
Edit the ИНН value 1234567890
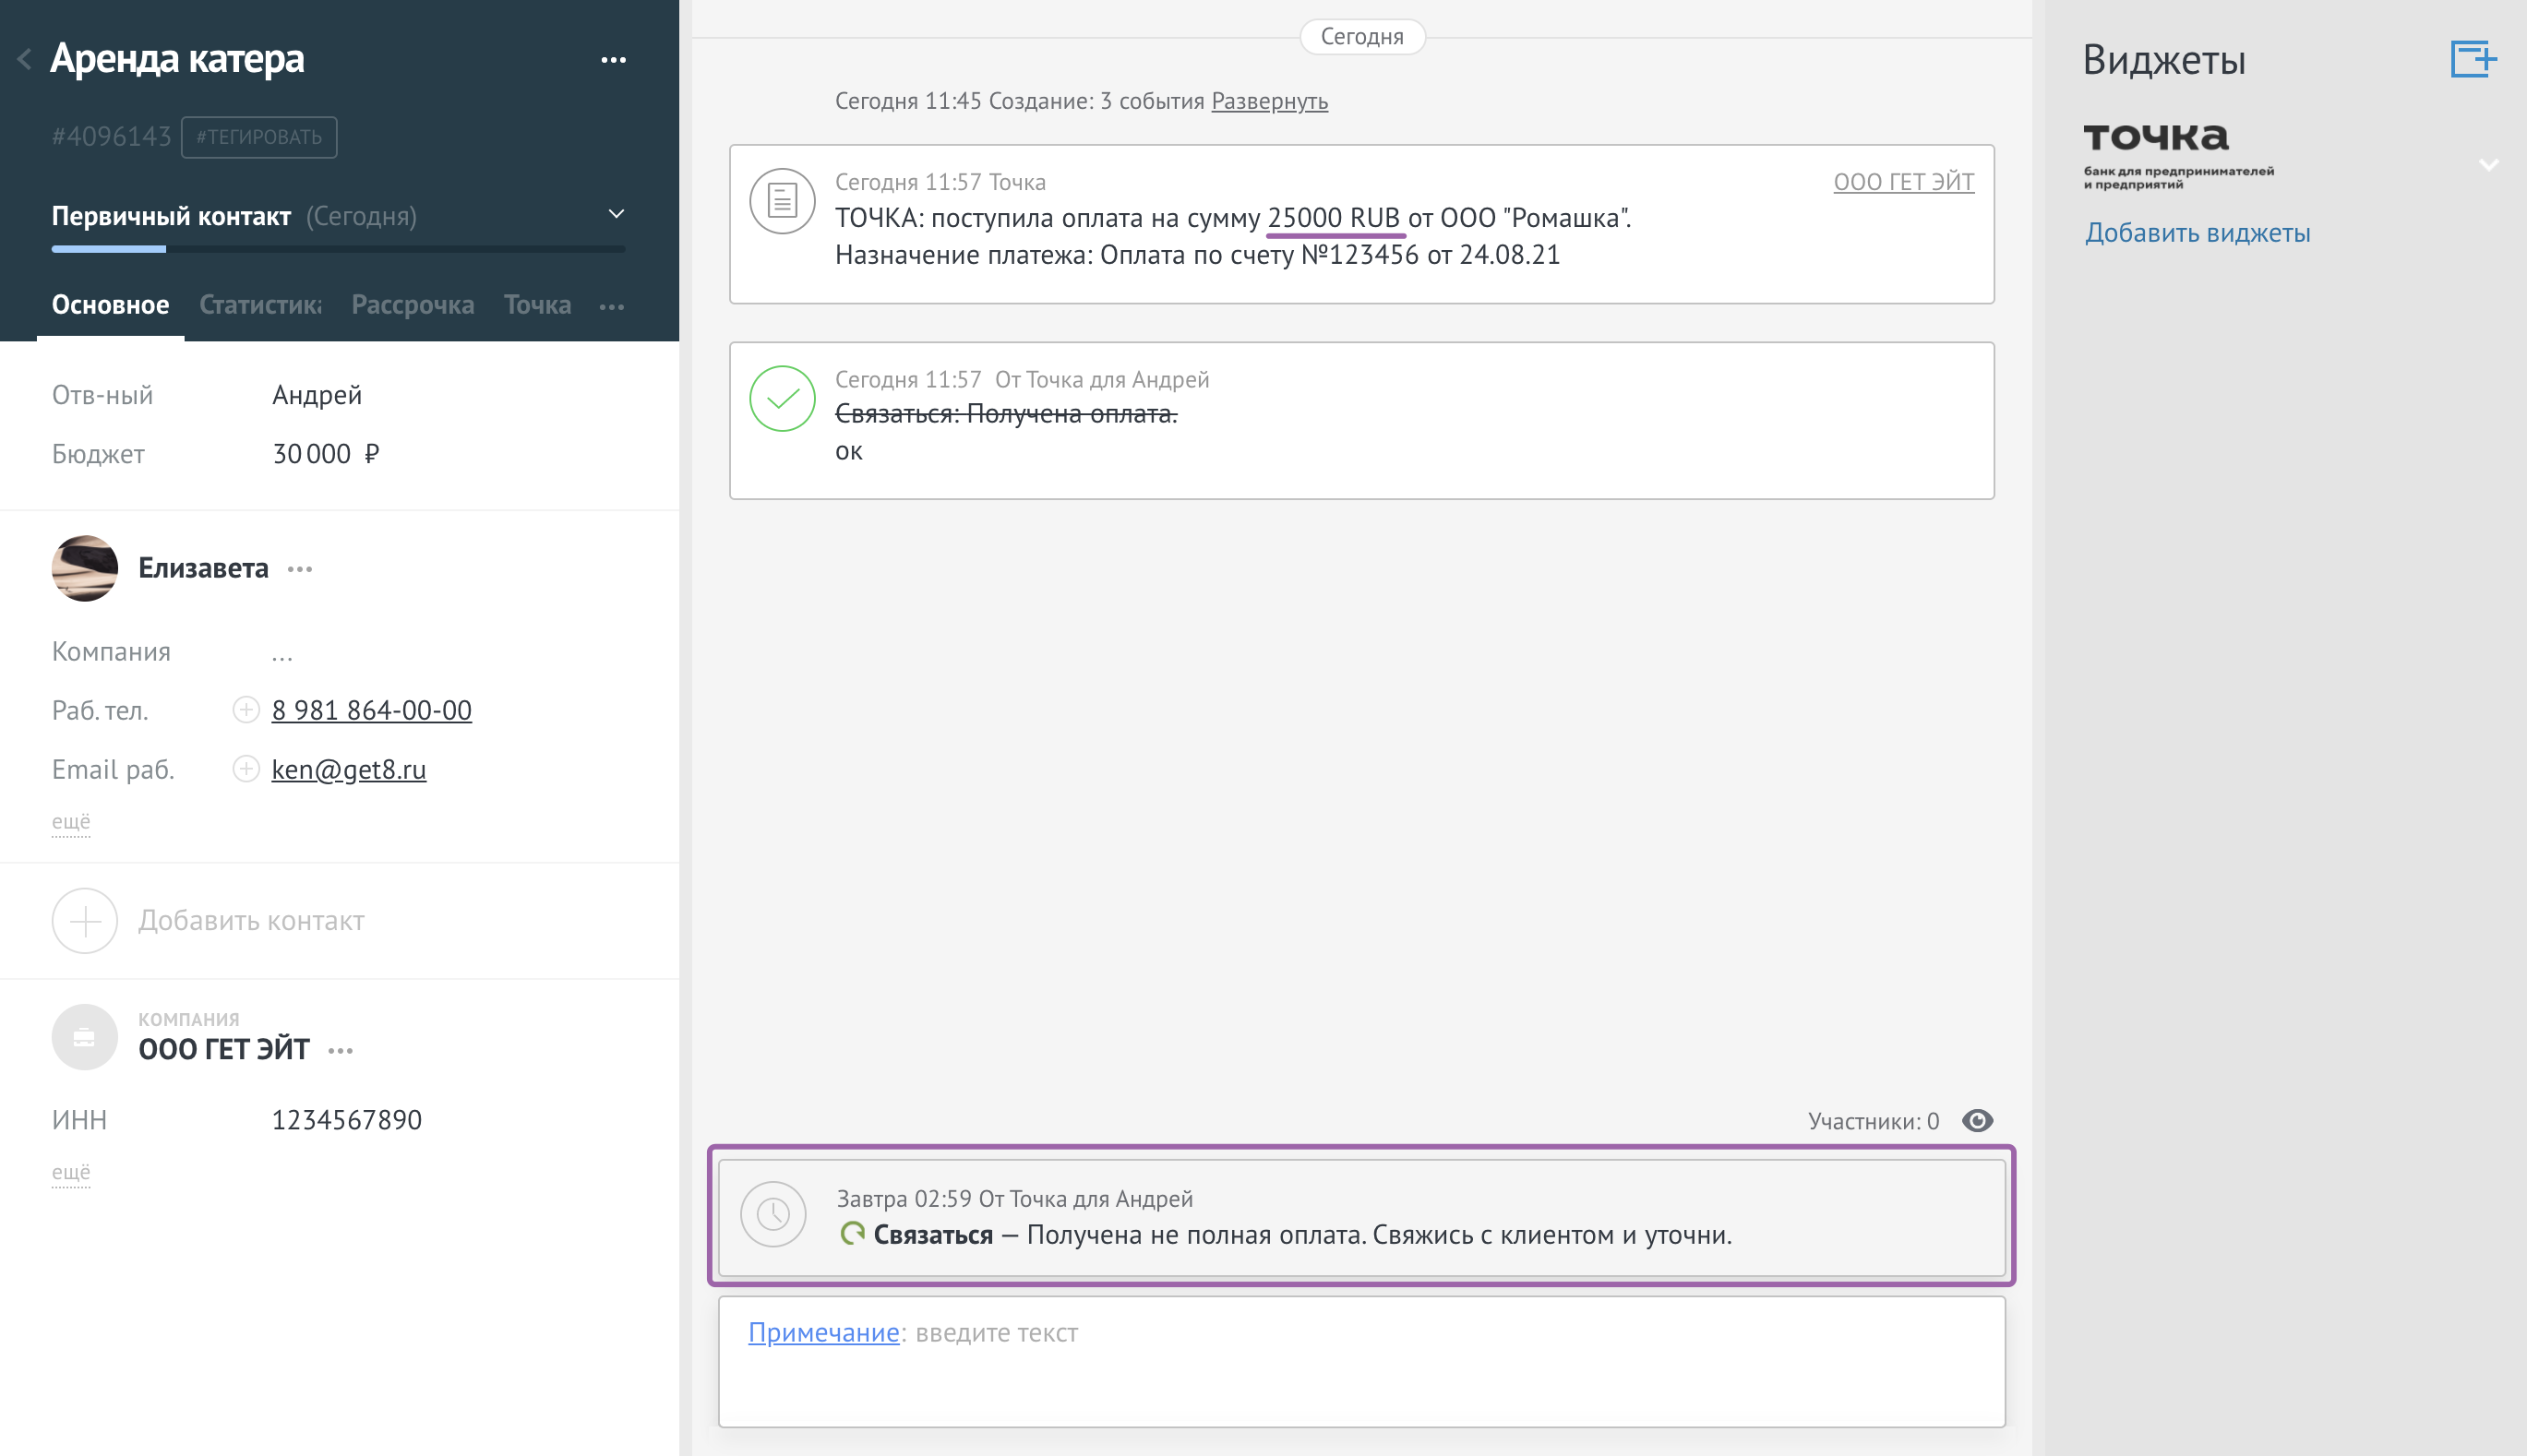(347, 1120)
